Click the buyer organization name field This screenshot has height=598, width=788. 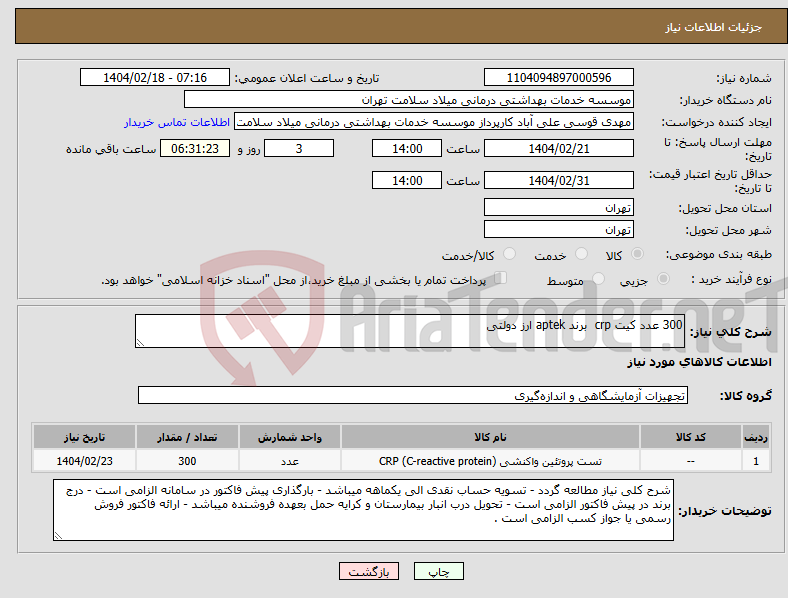pos(409,99)
